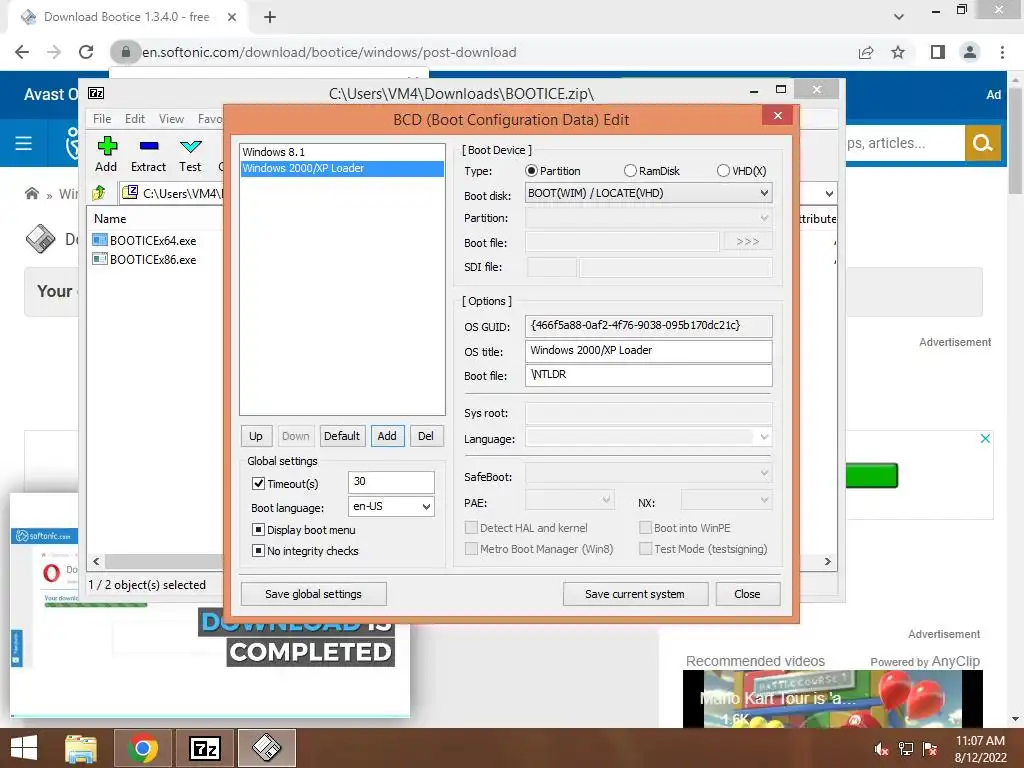Select BOOTICEx86.exe file icon in 7-Zip
This screenshot has width=1024, height=768.
pos(100,259)
